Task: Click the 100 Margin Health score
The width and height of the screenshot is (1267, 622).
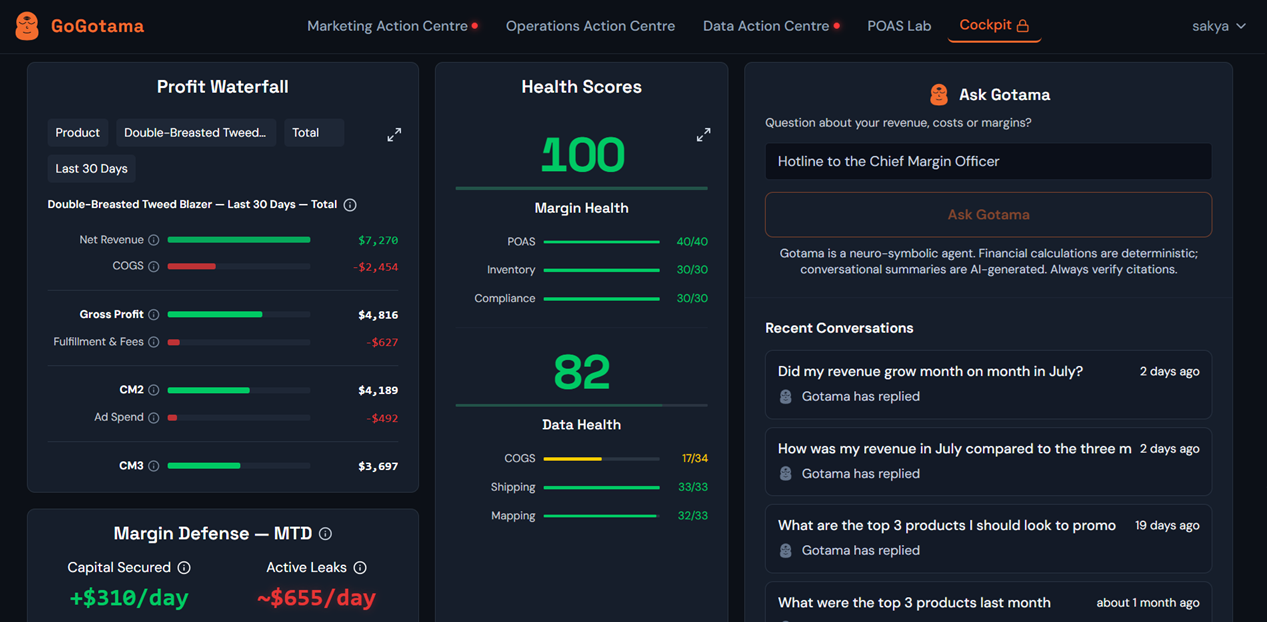Action: tap(582, 156)
